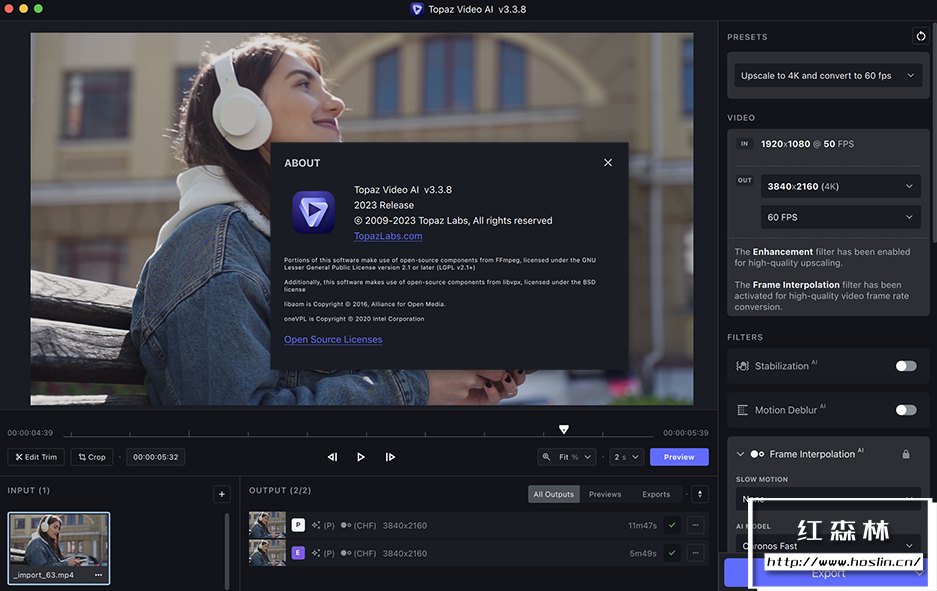Click the Stabilization filter icon

click(742, 366)
